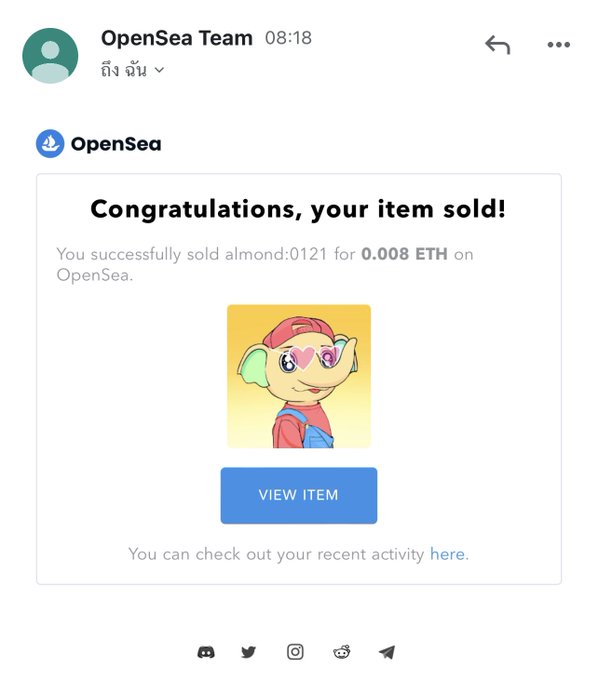Tap the 08:18 timestamp
This screenshot has width=598, height=680.
pos(288,38)
